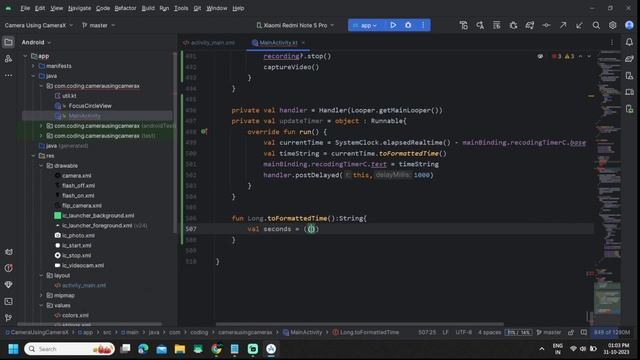
Task: Switch to activity_main.xml tab
Action: point(209,42)
